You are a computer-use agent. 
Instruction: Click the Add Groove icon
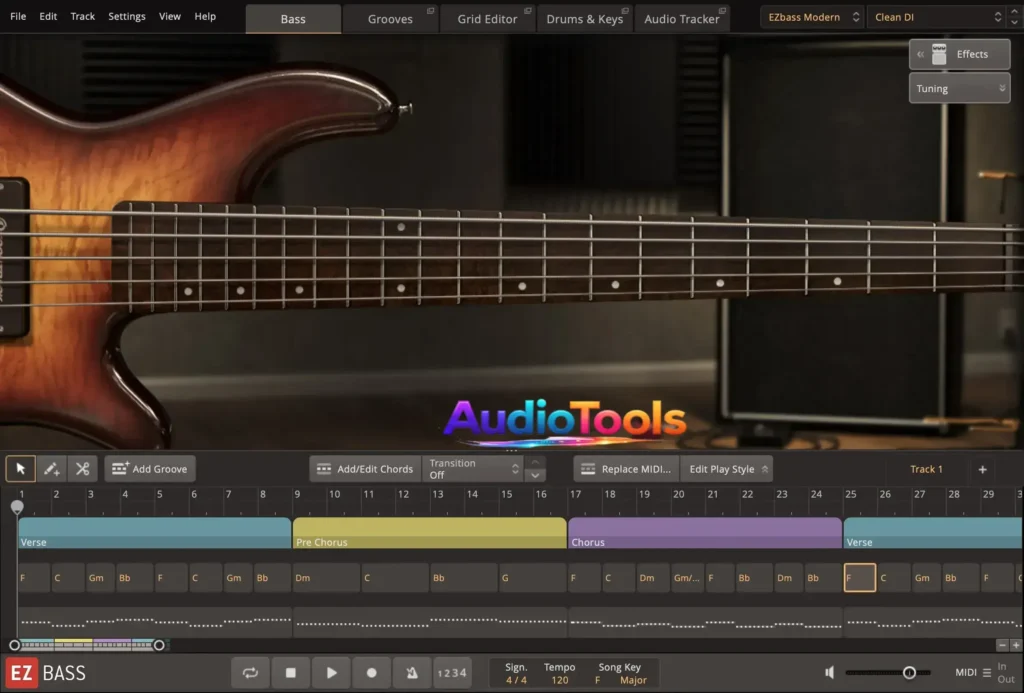pyautogui.click(x=121, y=468)
